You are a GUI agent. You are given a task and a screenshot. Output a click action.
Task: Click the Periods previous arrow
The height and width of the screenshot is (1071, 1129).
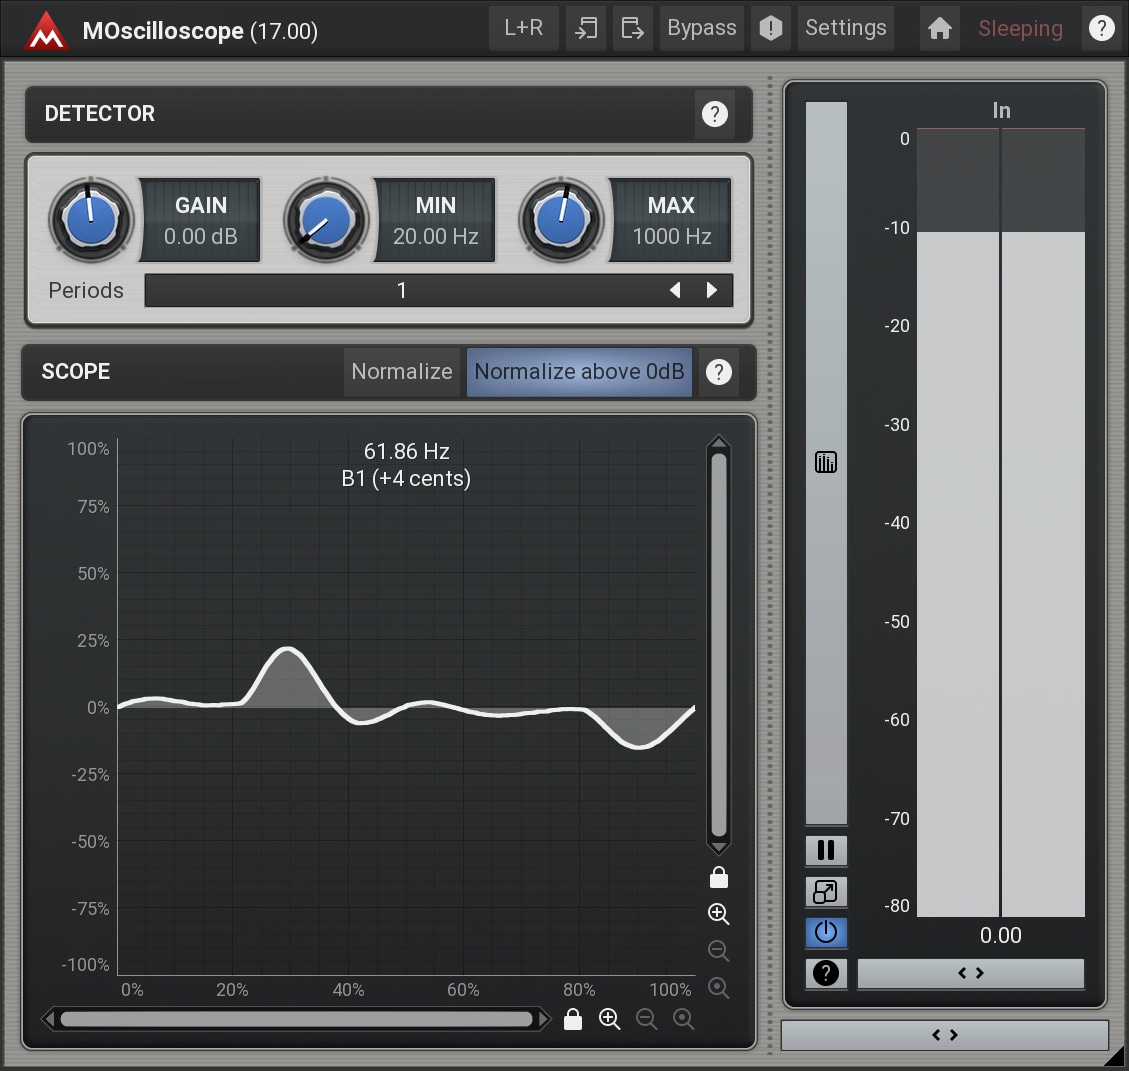675,290
